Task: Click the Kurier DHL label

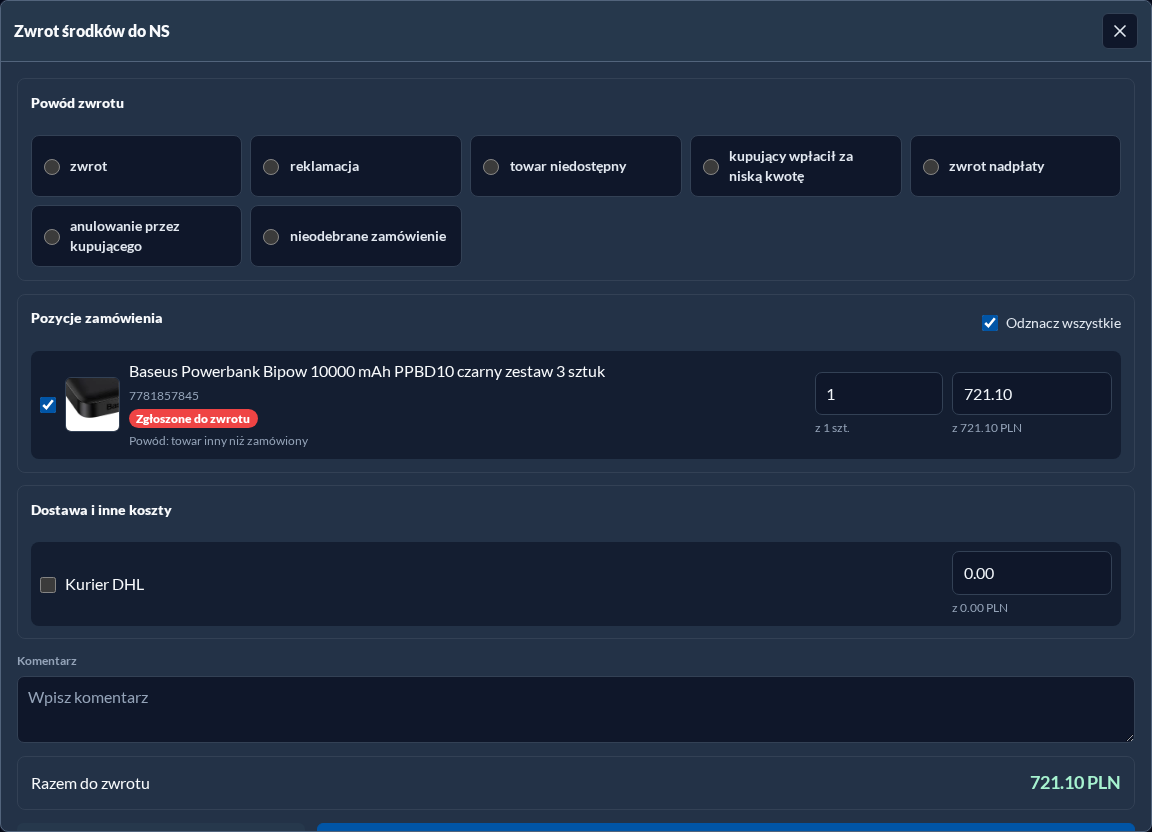Action: coord(104,585)
